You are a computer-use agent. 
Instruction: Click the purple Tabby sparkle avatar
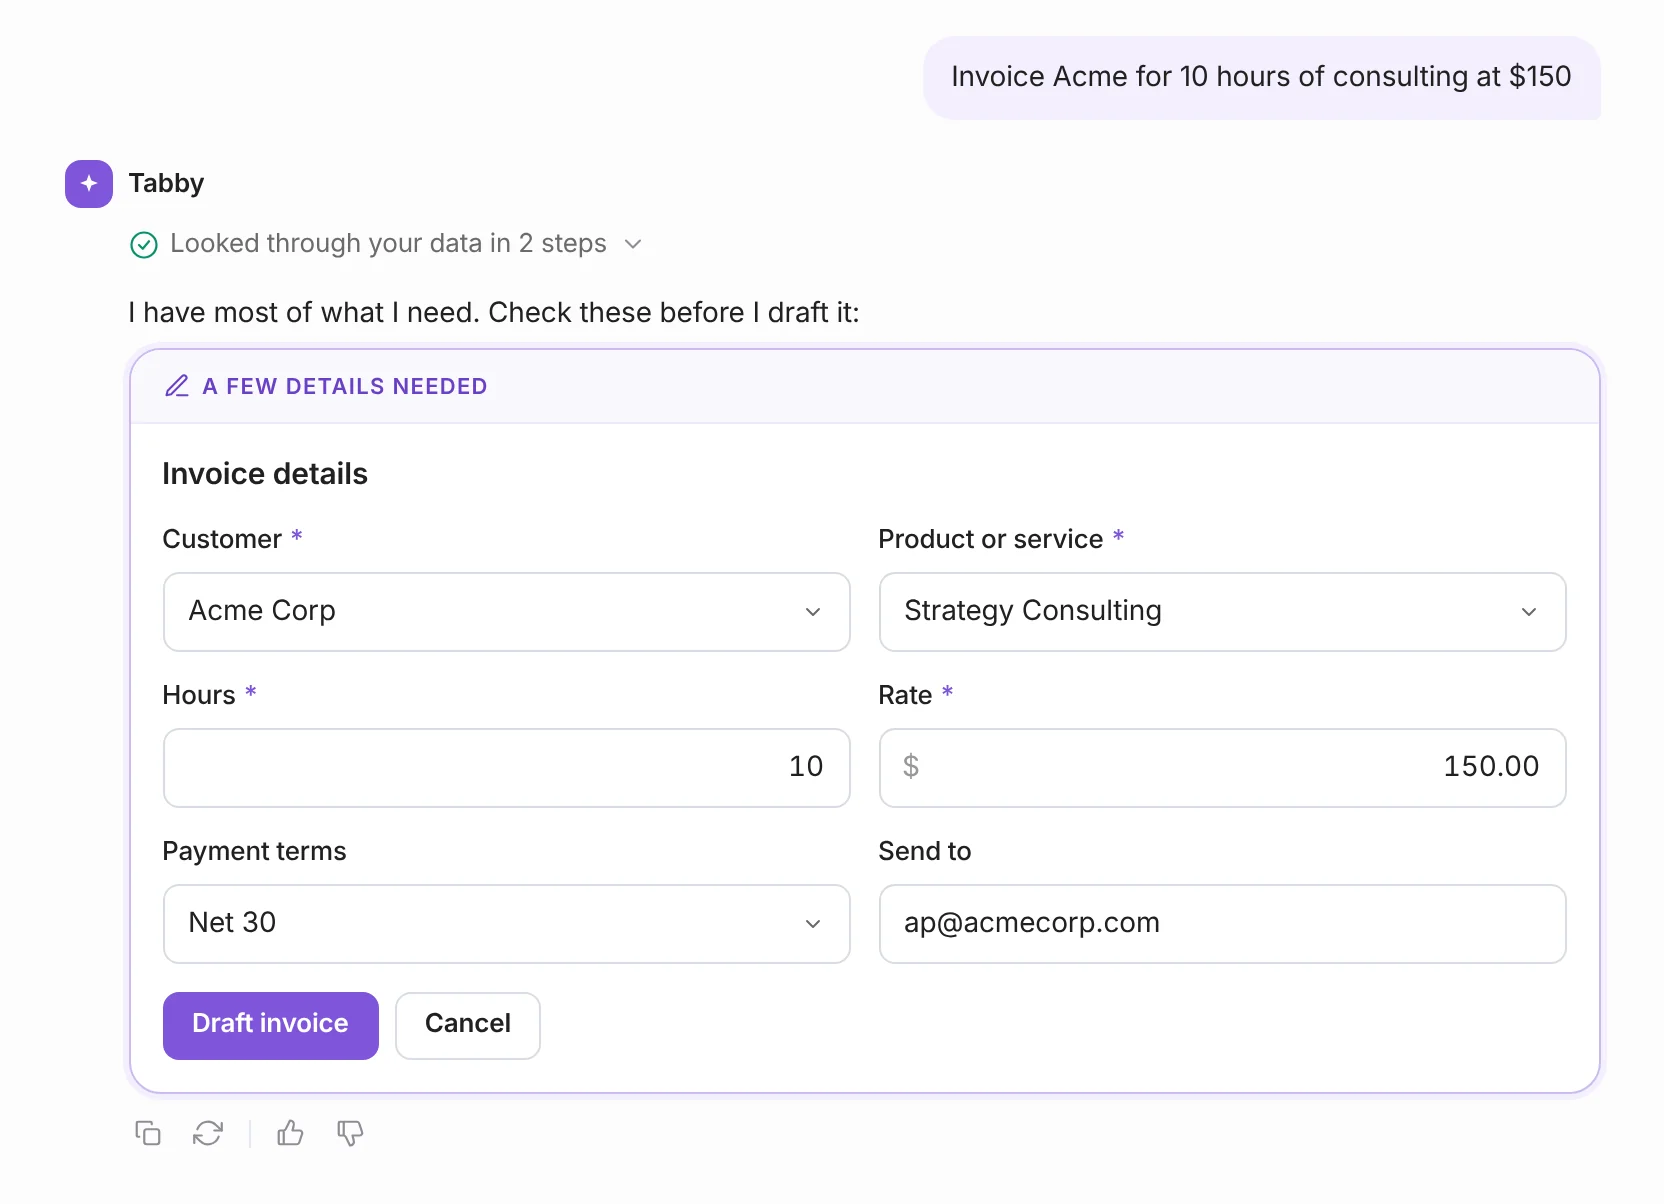[x=89, y=184]
